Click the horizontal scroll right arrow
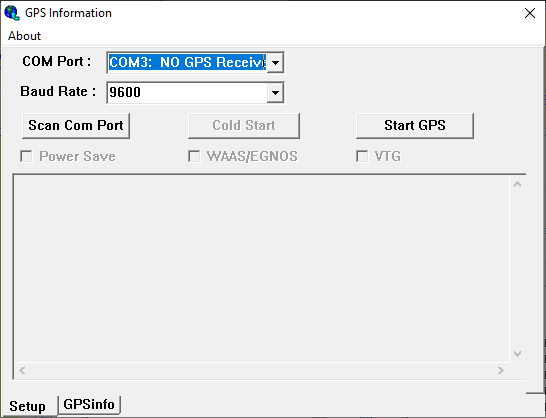This screenshot has height=418, width=546. click(x=501, y=370)
